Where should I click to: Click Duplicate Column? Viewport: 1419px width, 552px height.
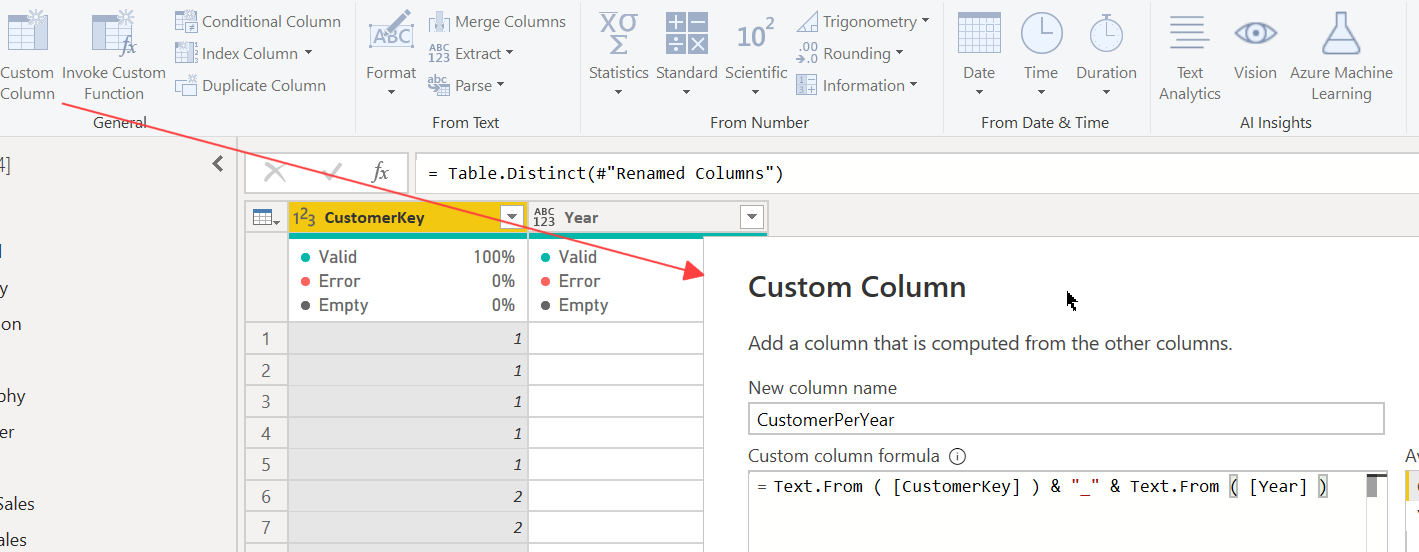point(251,85)
